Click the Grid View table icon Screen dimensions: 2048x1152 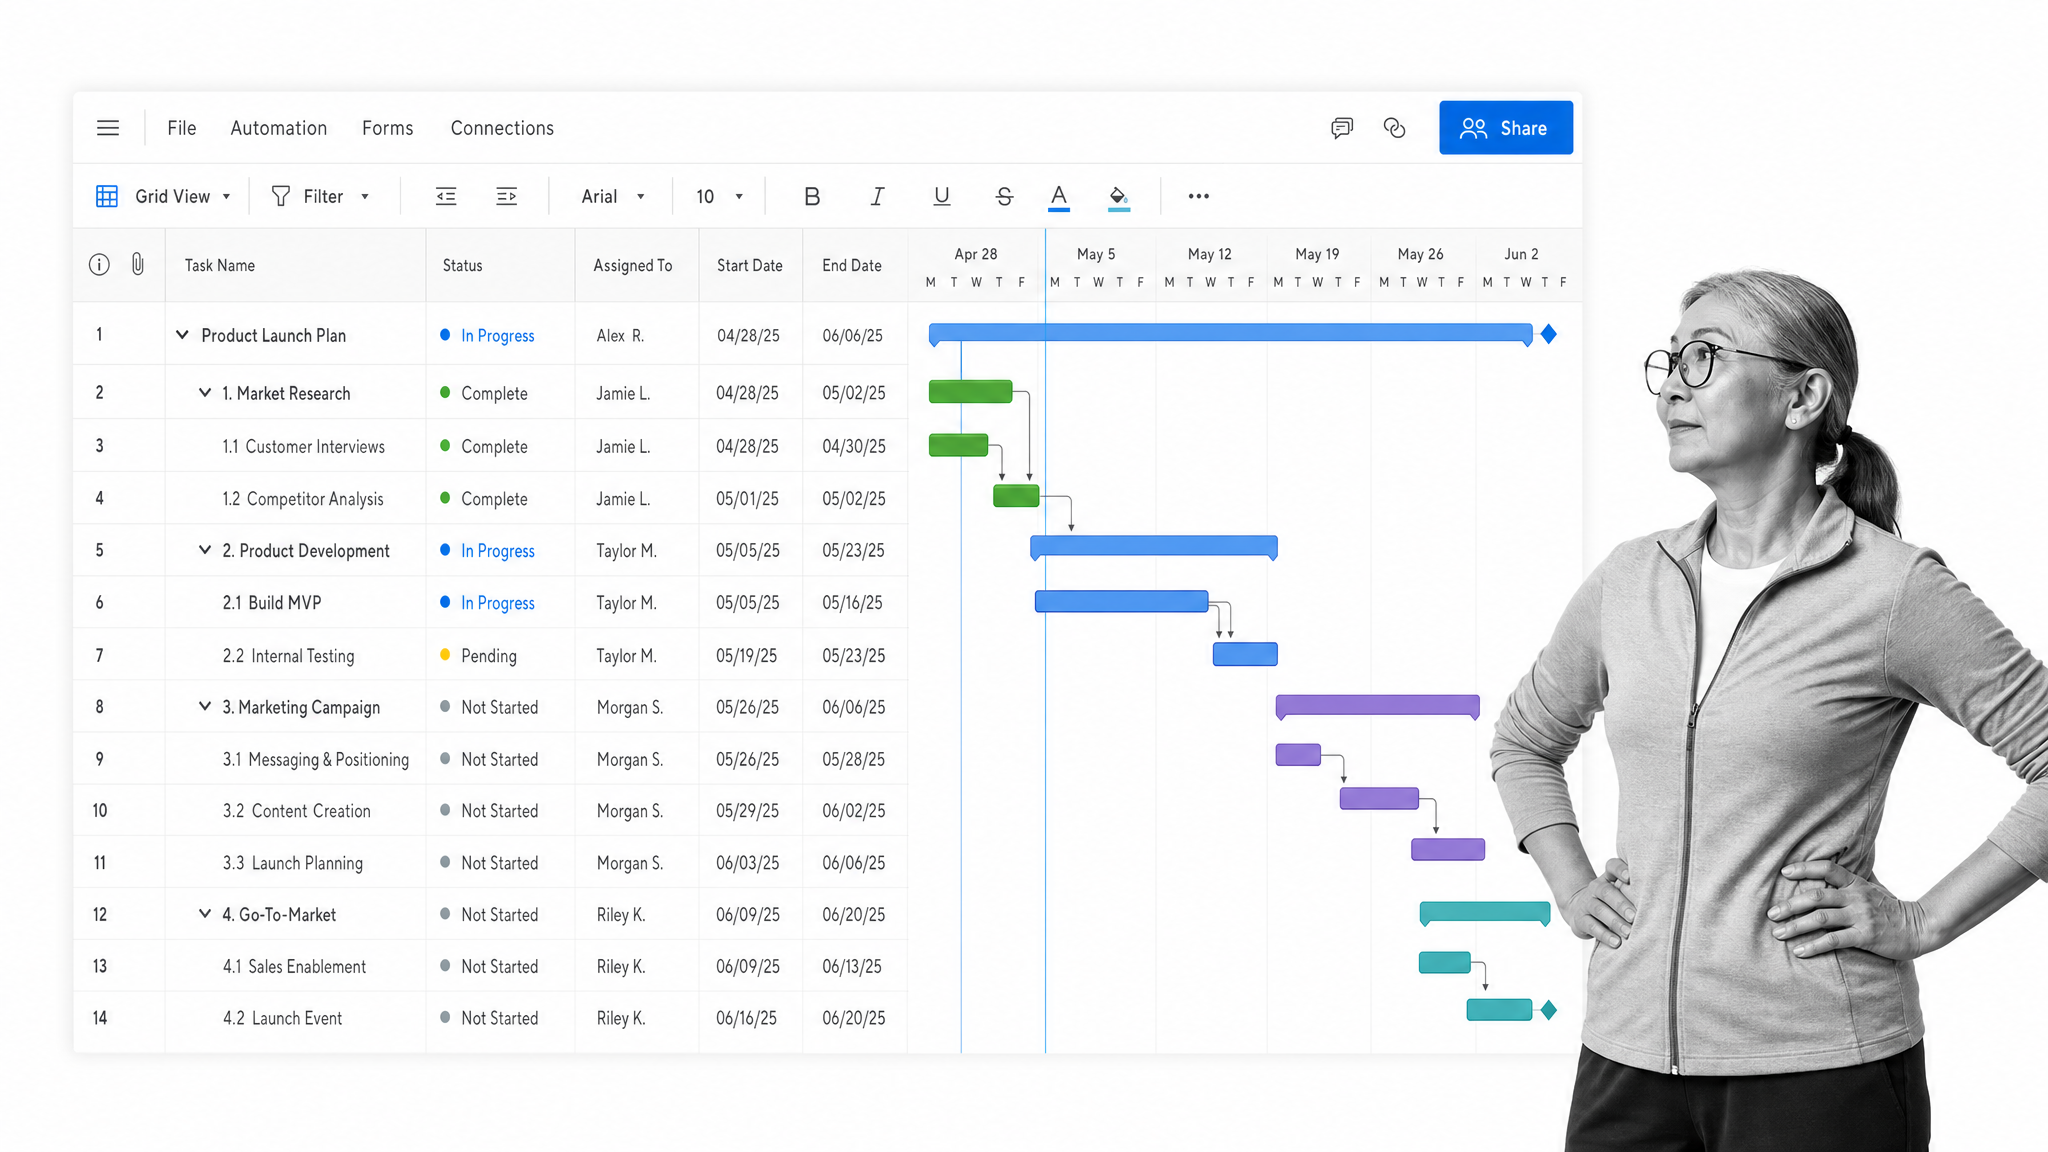click(107, 196)
